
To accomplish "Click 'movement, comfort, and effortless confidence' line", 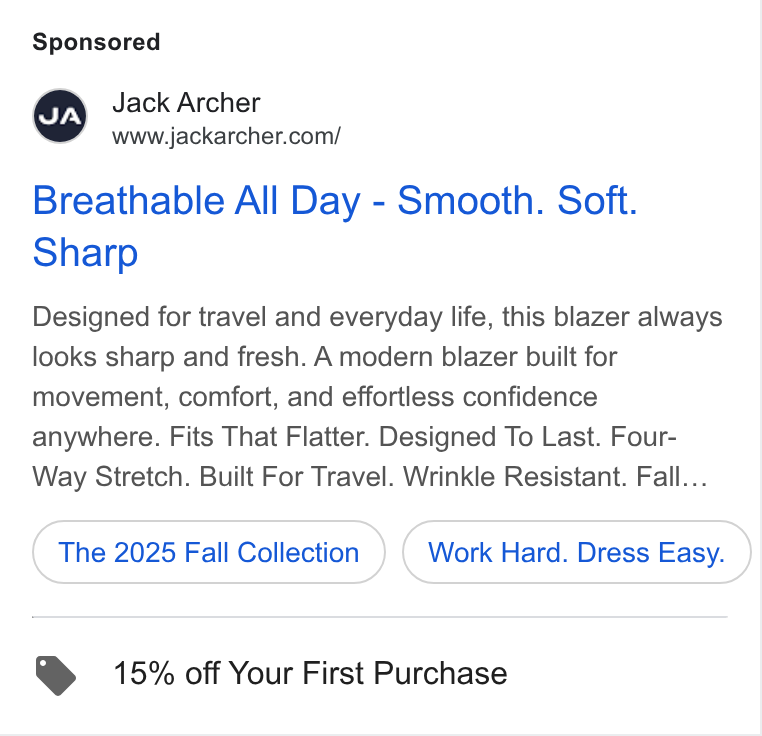I will pyautogui.click(x=315, y=397).
